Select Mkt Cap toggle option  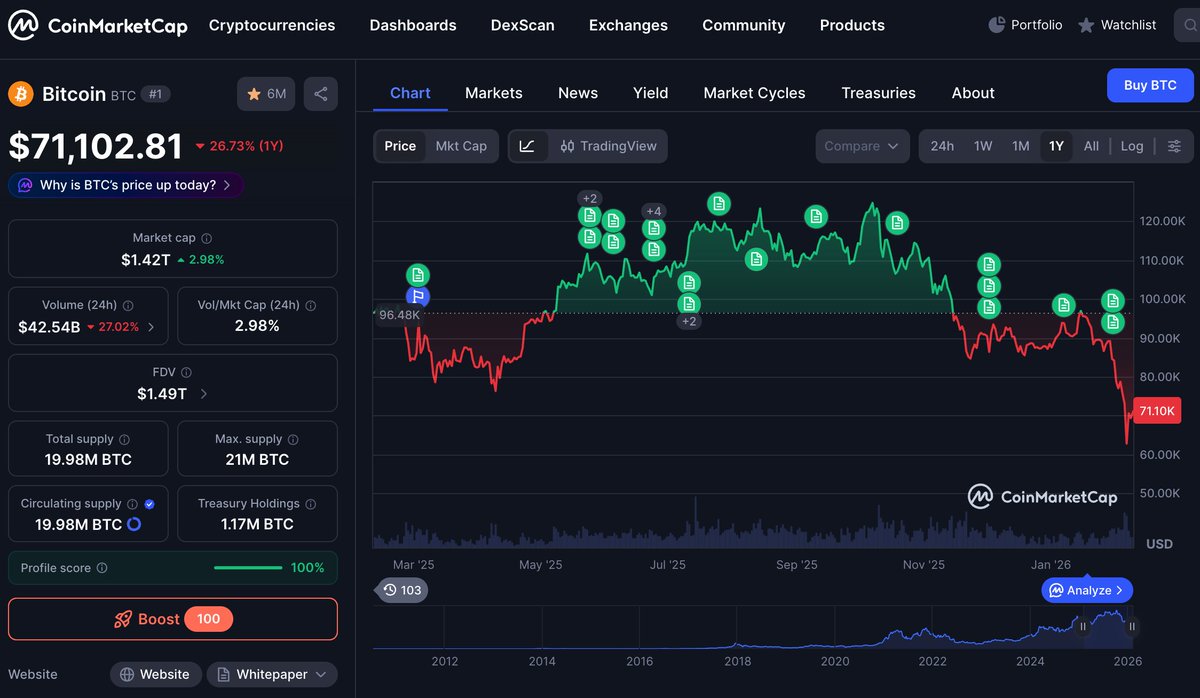click(461, 146)
